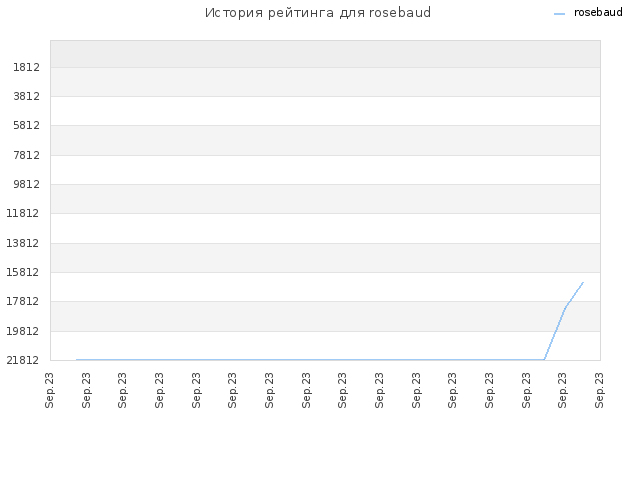Click where the line begins rising
Screen dimensions: 640x480
(544, 360)
